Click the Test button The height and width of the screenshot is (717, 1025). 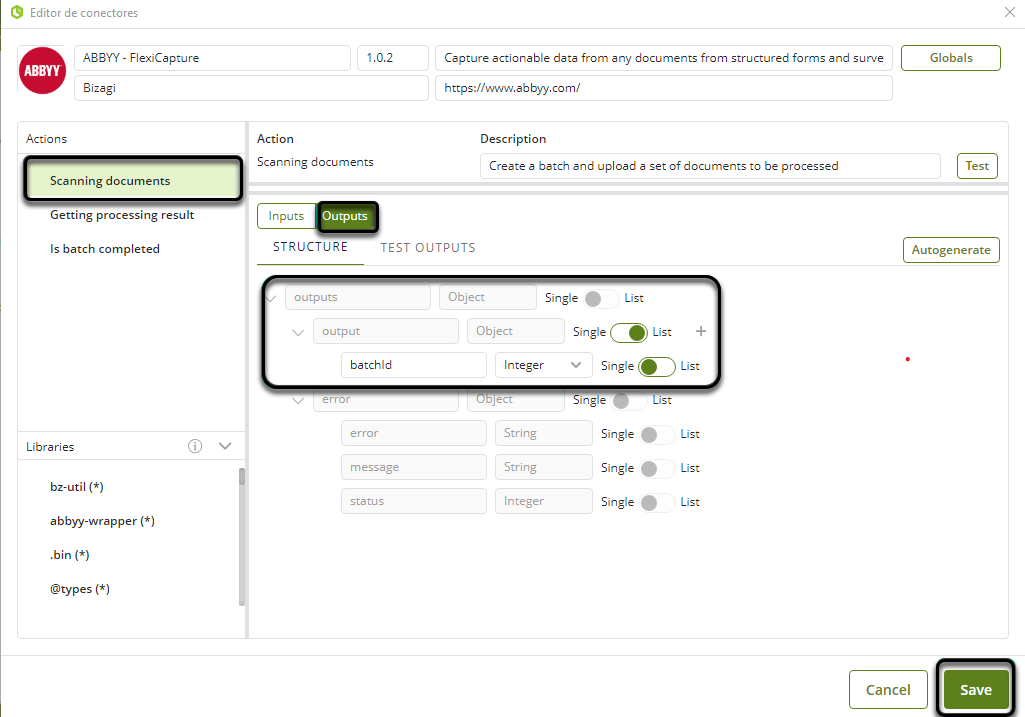[x=977, y=165]
